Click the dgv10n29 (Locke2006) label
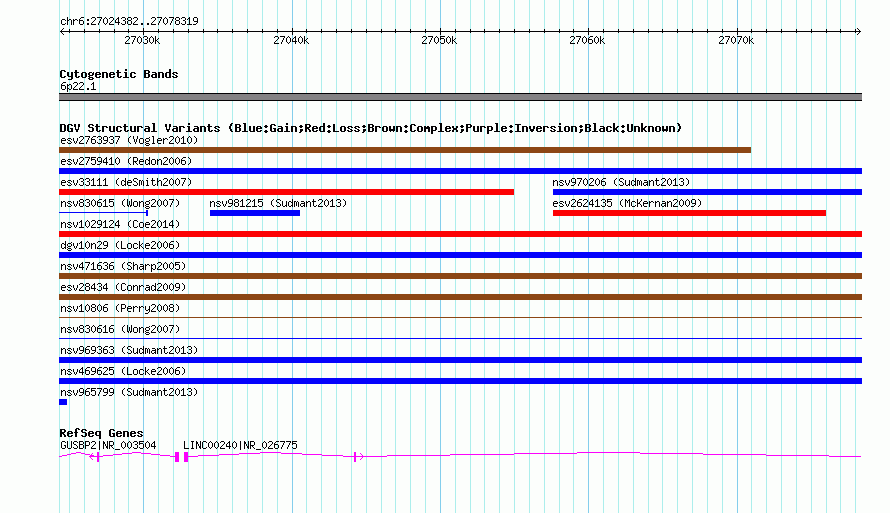 (x=120, y=245)
